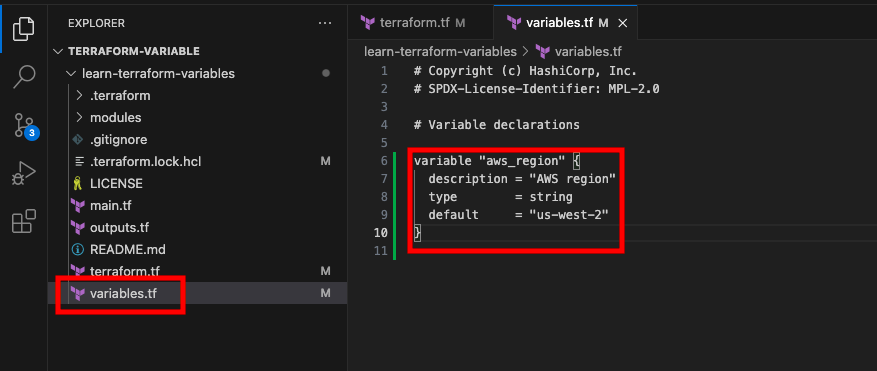Open the Run and Debug icon
877x371 pixels.
[x=23, y=175]
